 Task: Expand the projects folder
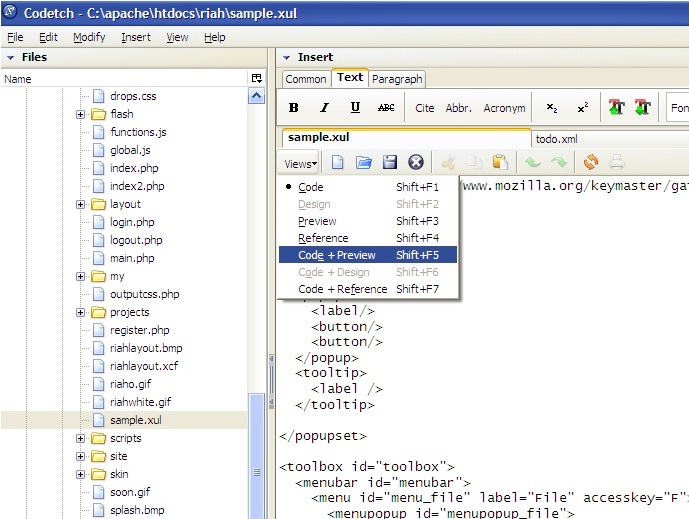[80, 312]
